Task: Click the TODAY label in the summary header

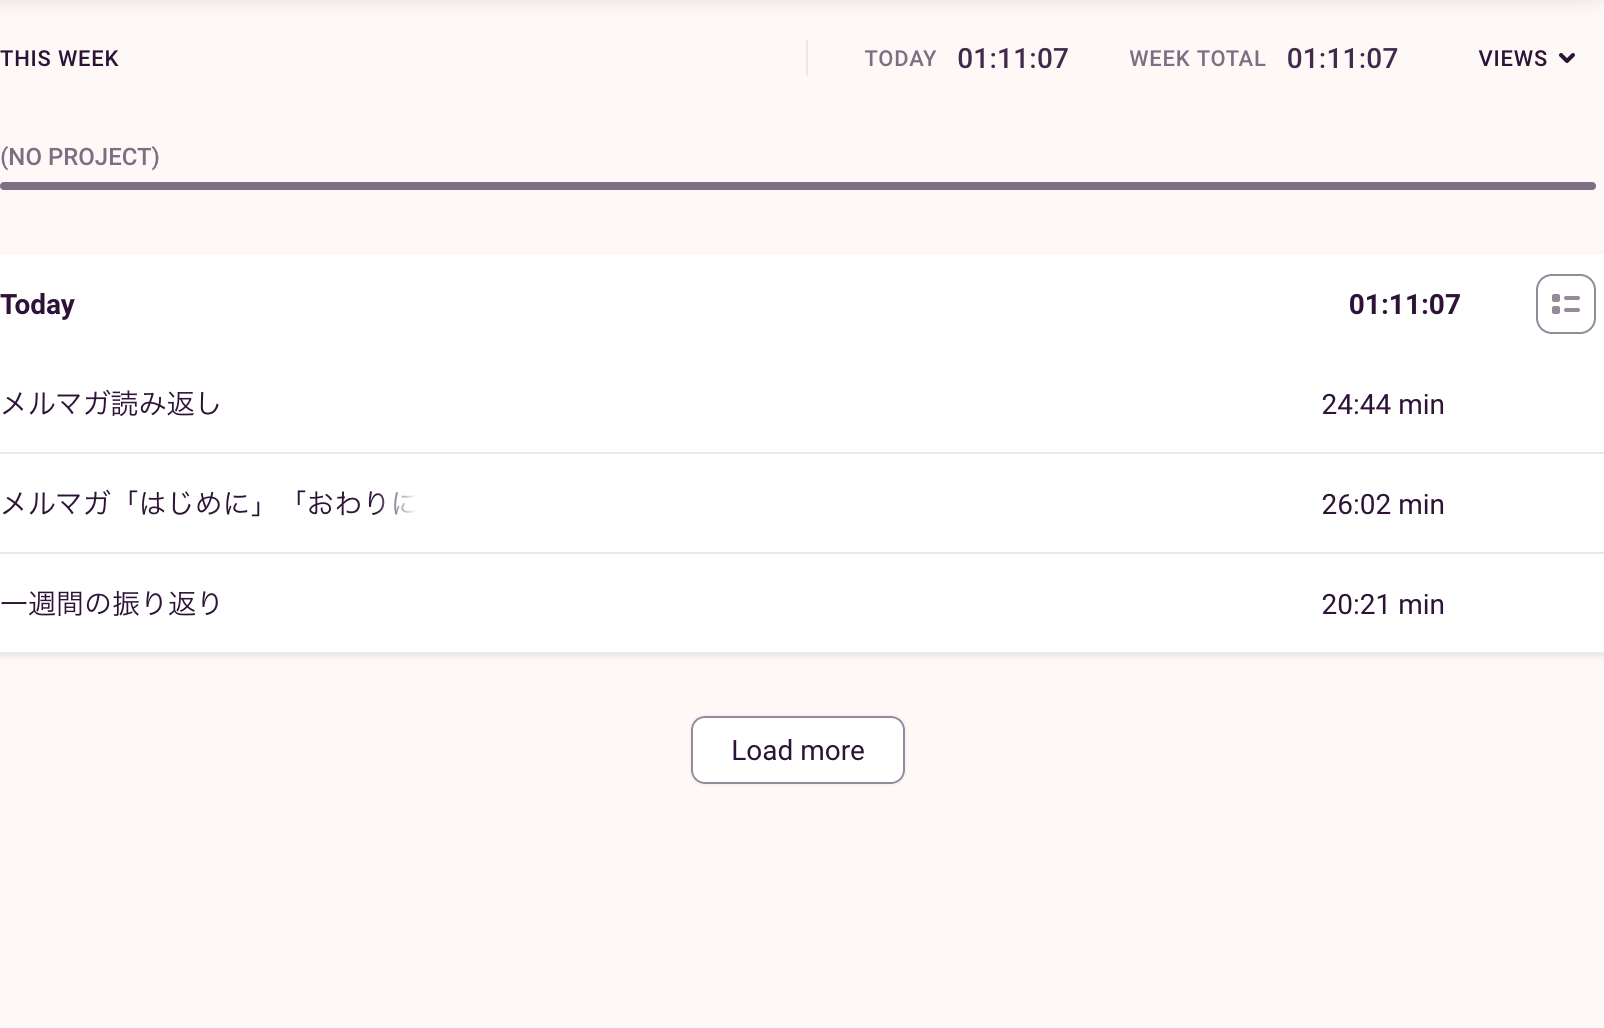Action: pyautogui.click(x=899, y=58)
